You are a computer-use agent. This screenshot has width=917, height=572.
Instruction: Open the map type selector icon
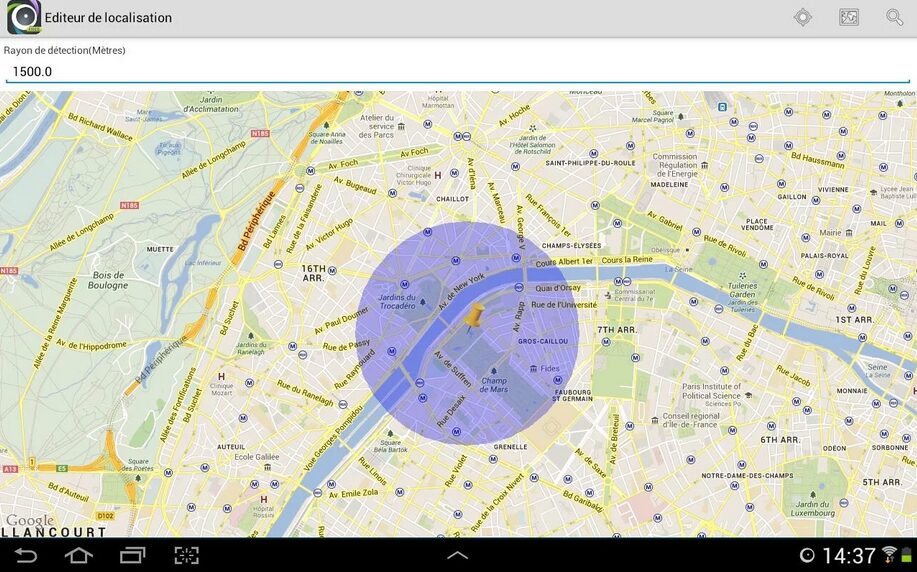(x=848, y=17)
